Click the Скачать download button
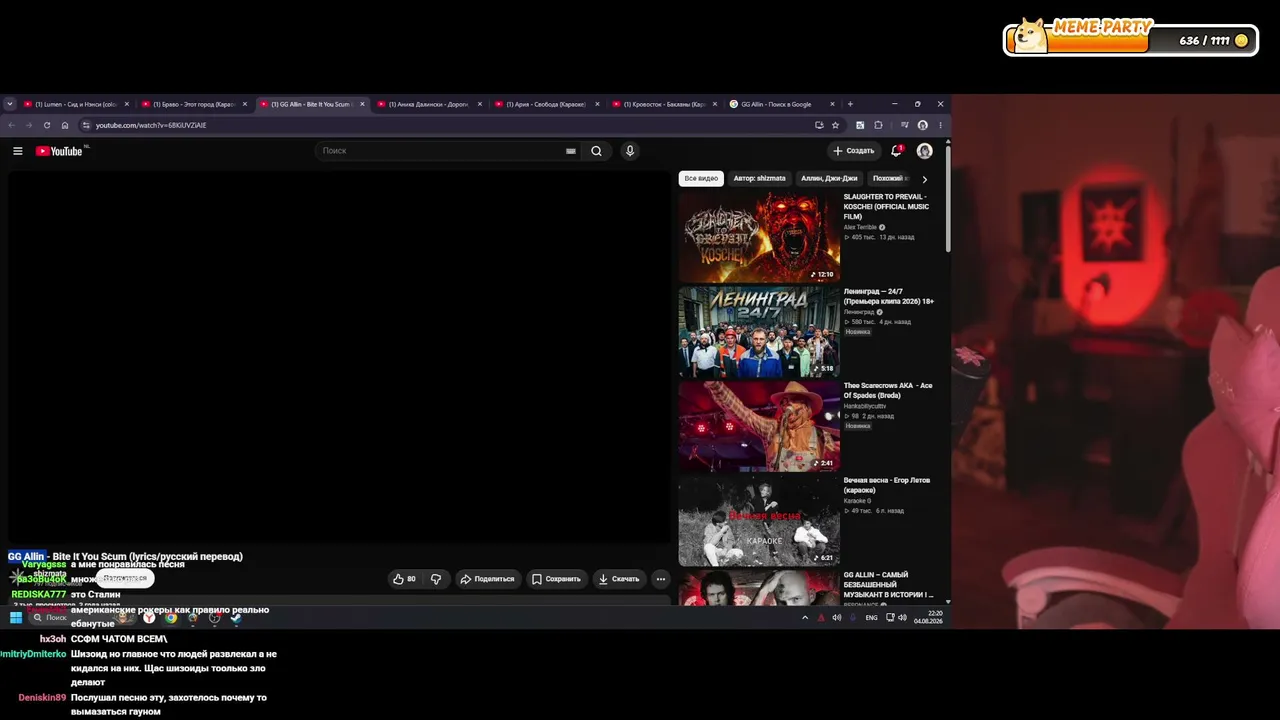The image size is (1280, 720). [x=618, y=579]
